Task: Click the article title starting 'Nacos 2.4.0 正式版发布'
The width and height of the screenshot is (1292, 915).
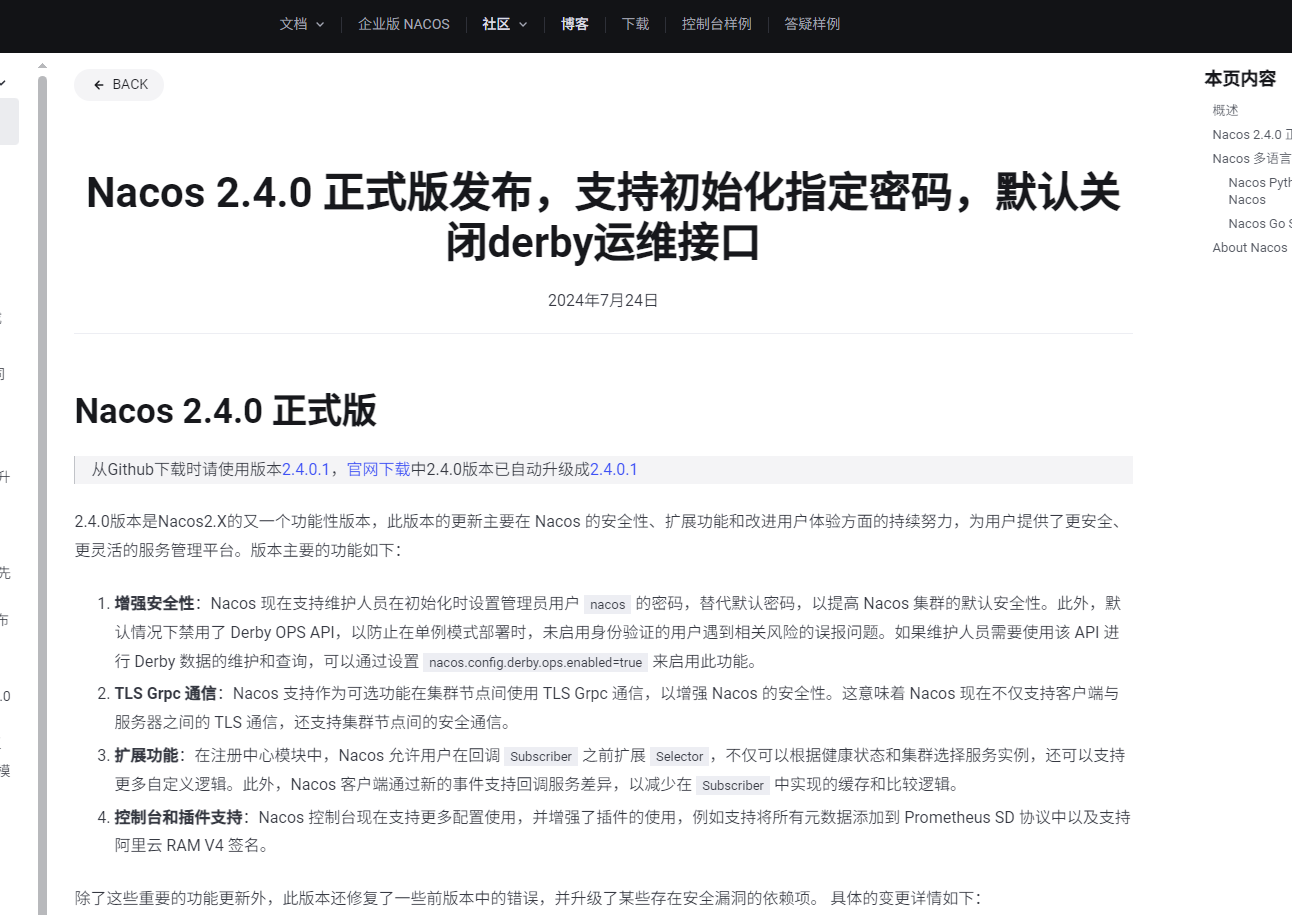Action: click(x=603, y=217)
